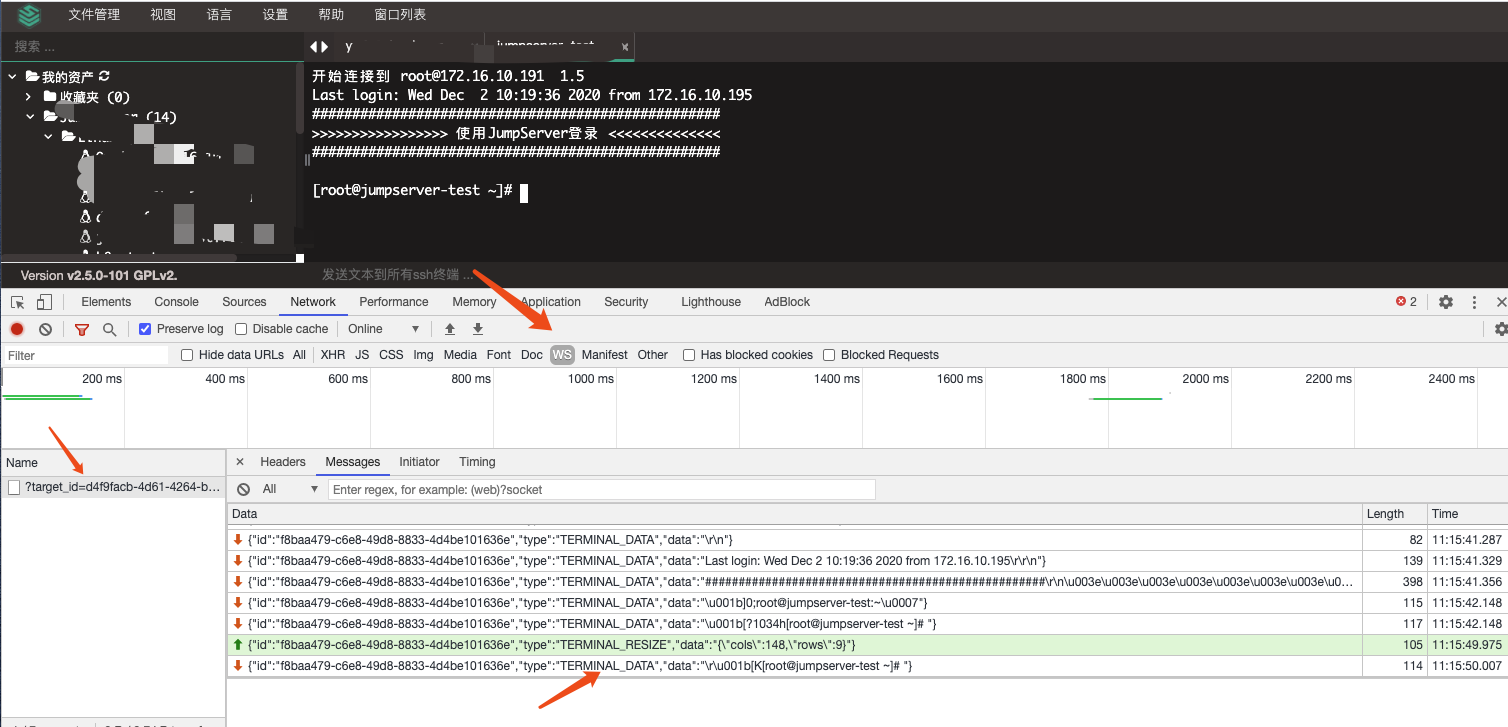
Task: Switch to the Initiator tab
Action: pyautogui.click(x=419, y=461)
